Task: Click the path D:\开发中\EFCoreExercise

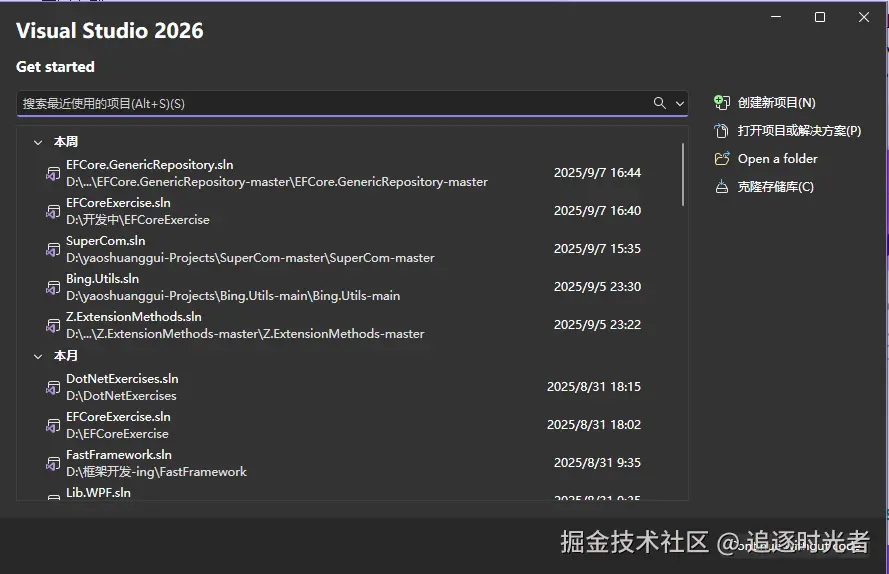Action: pyautogui.click(x=138, y=220)
